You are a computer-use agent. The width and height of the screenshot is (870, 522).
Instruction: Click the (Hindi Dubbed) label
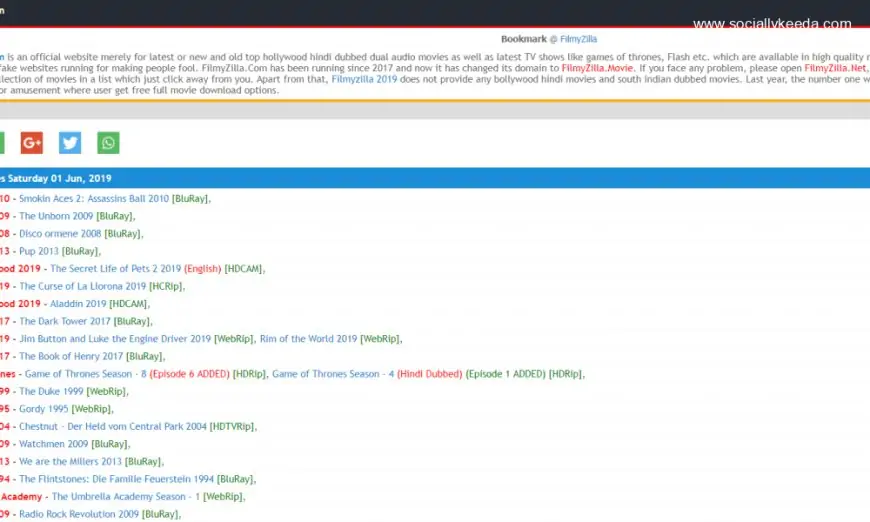[x=429, y=374]
